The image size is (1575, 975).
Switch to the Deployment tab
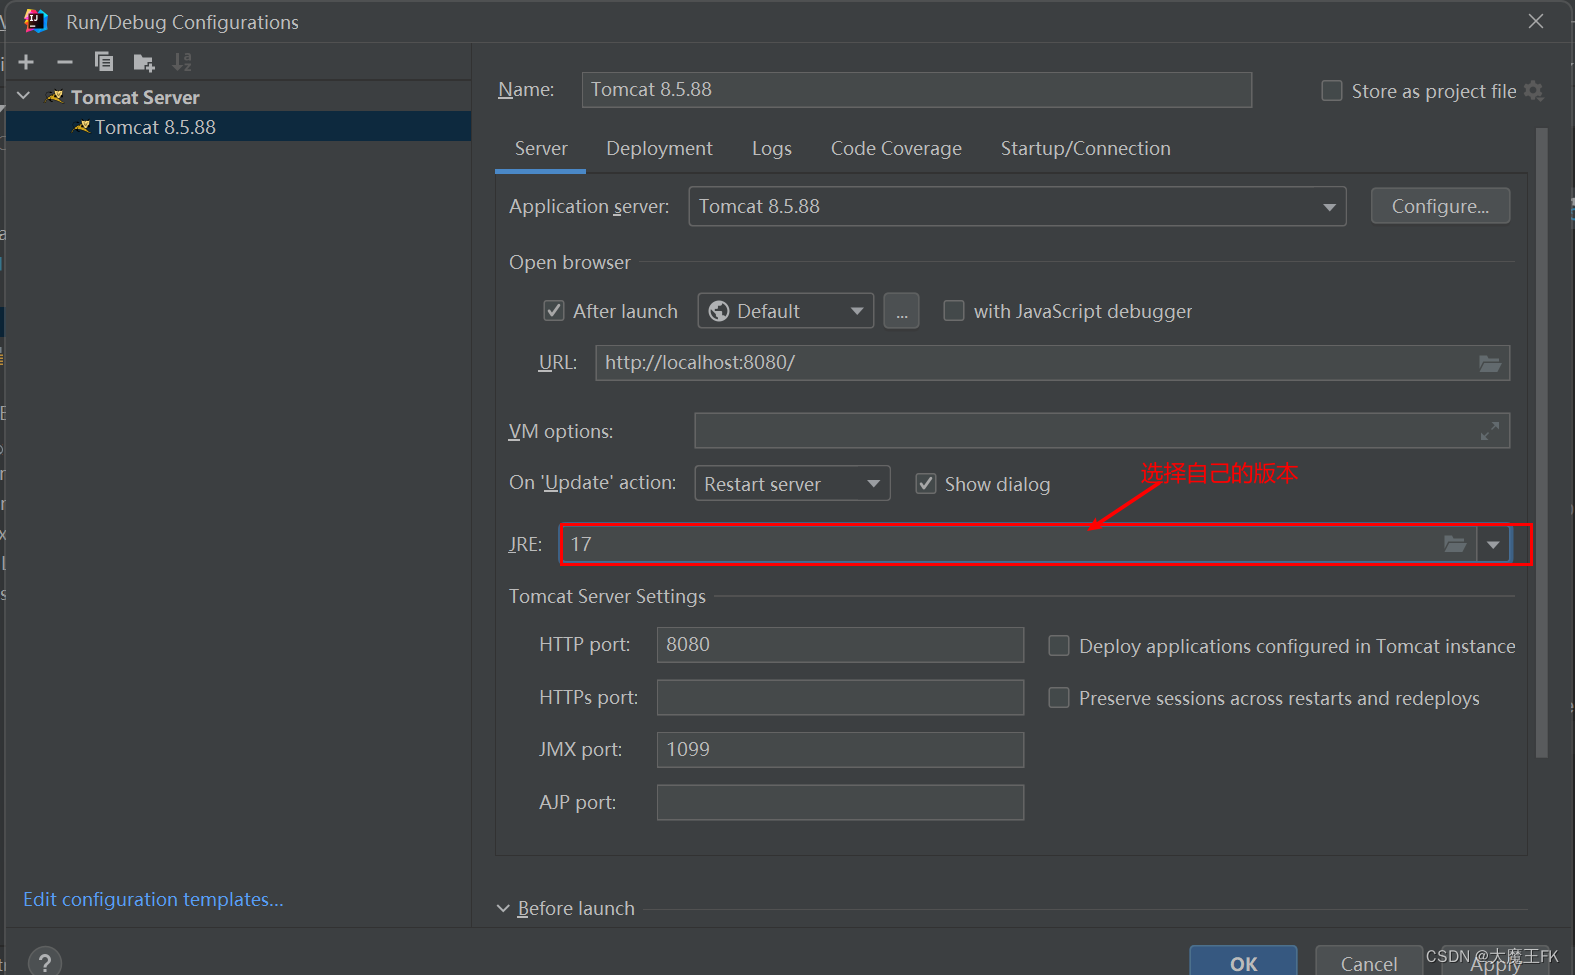pos(659,149)
